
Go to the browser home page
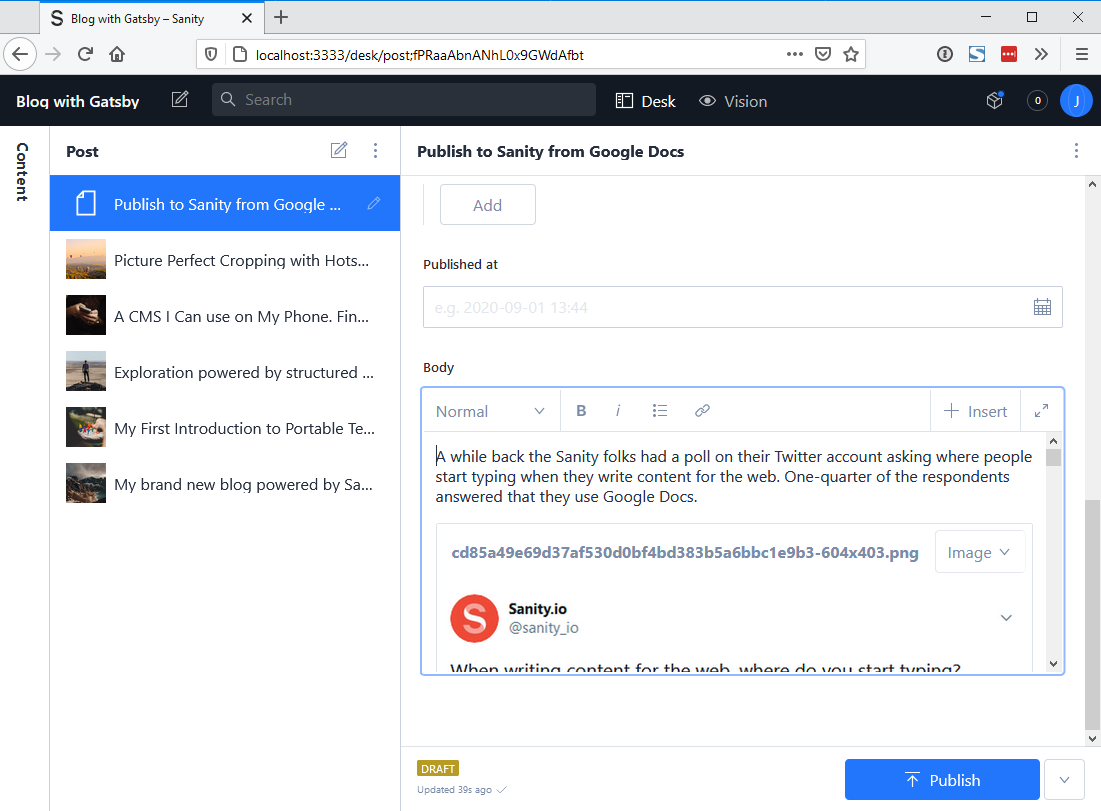117,54
